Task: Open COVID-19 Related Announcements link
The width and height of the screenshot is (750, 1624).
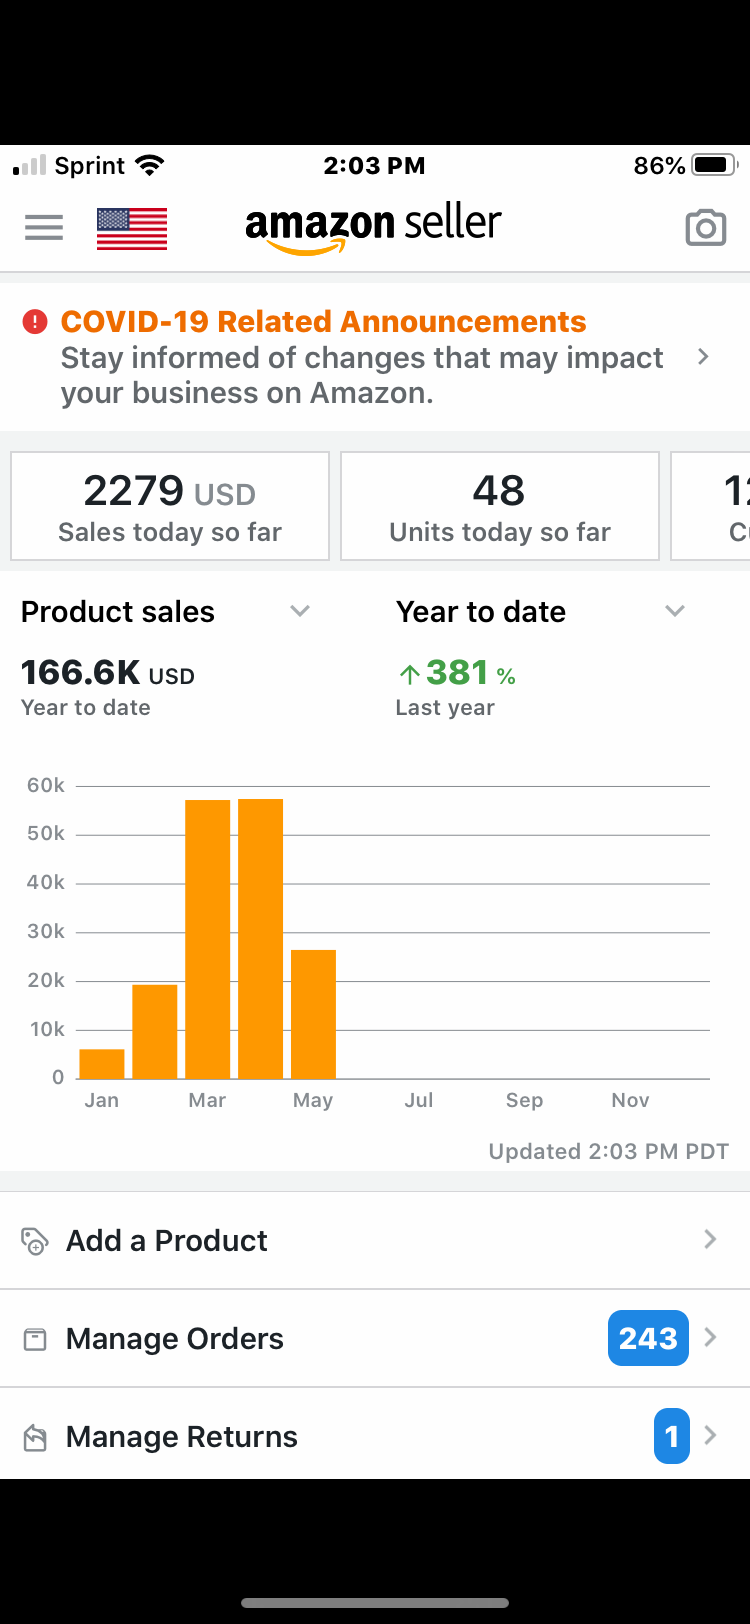Action: pos(323,322)
